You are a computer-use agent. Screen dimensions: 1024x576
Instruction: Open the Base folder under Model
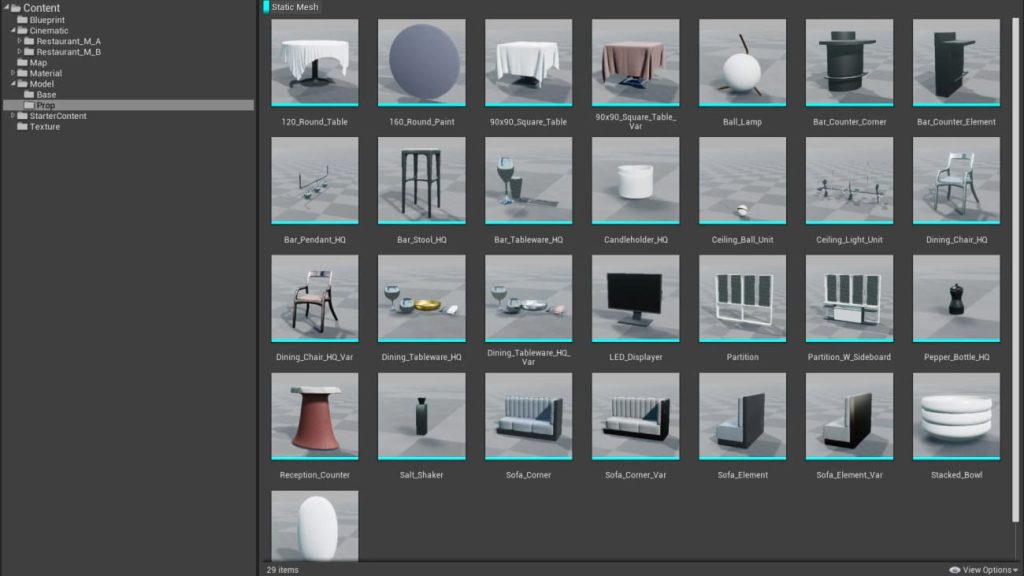46,95
